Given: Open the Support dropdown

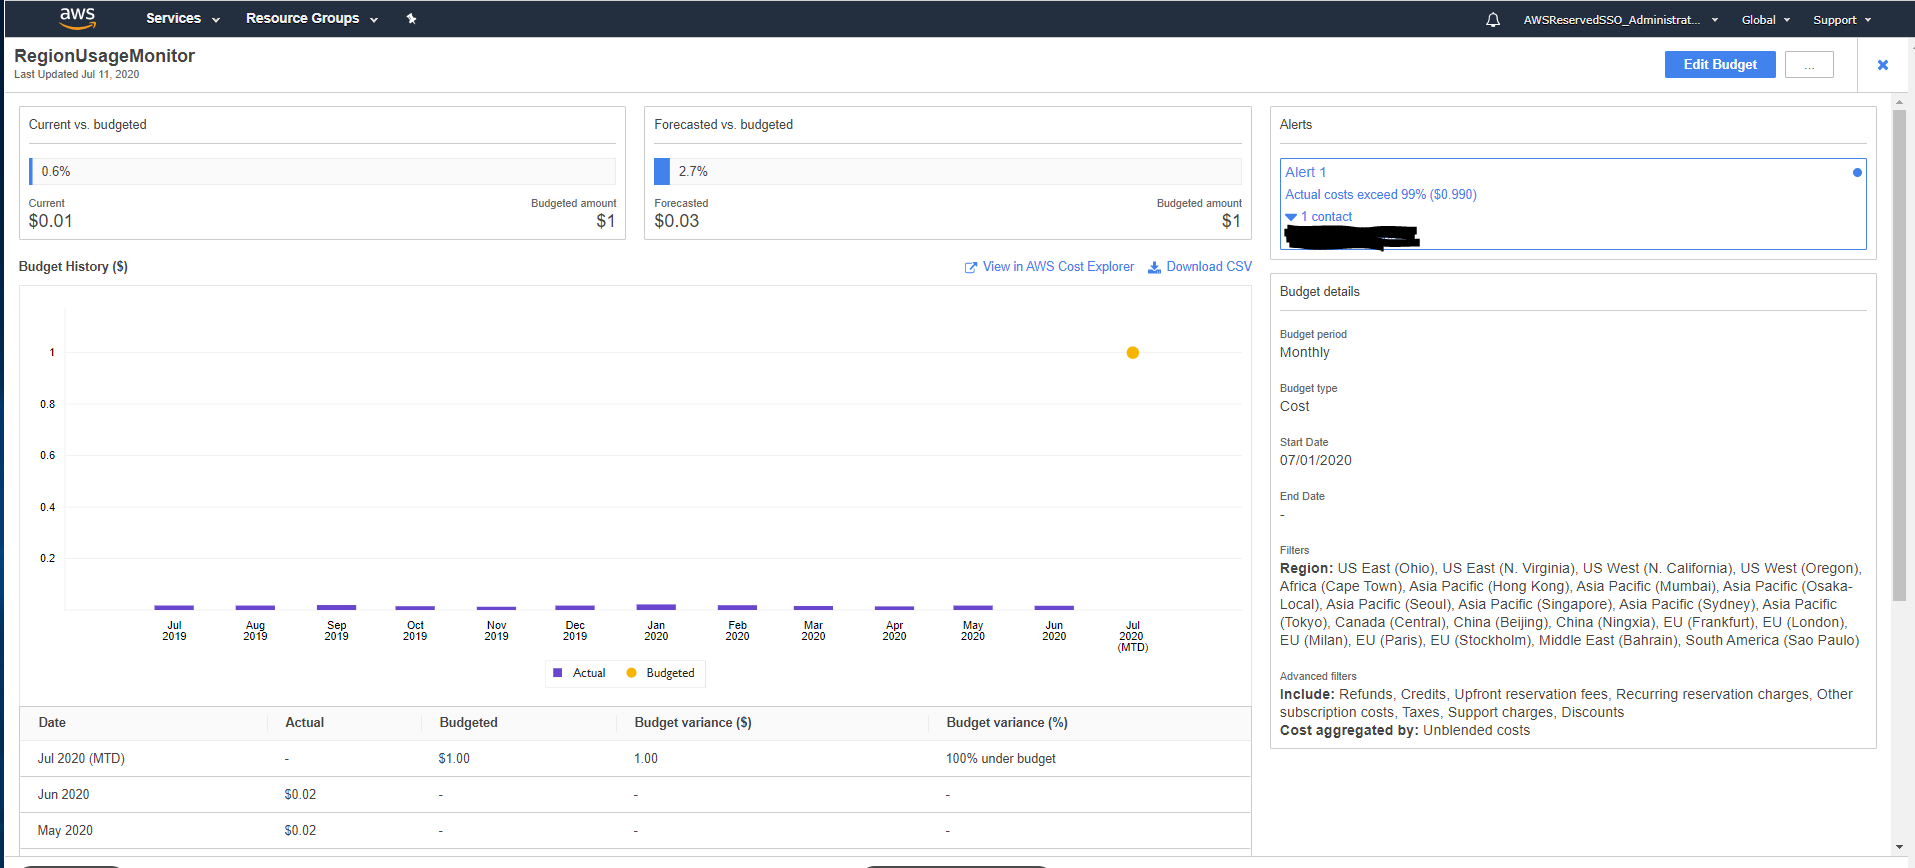Looking at the screenshot, I should (1841, 20).
